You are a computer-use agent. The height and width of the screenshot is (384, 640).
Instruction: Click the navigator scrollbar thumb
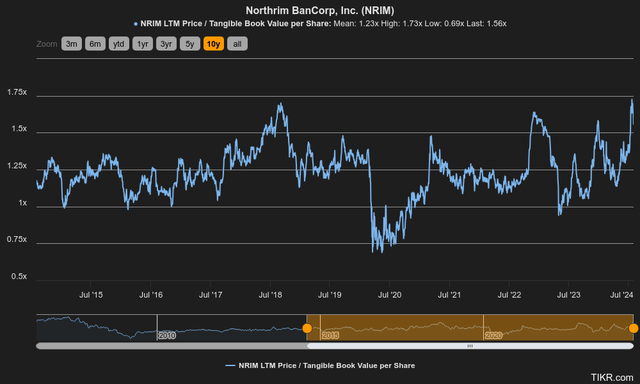[470, 346]
